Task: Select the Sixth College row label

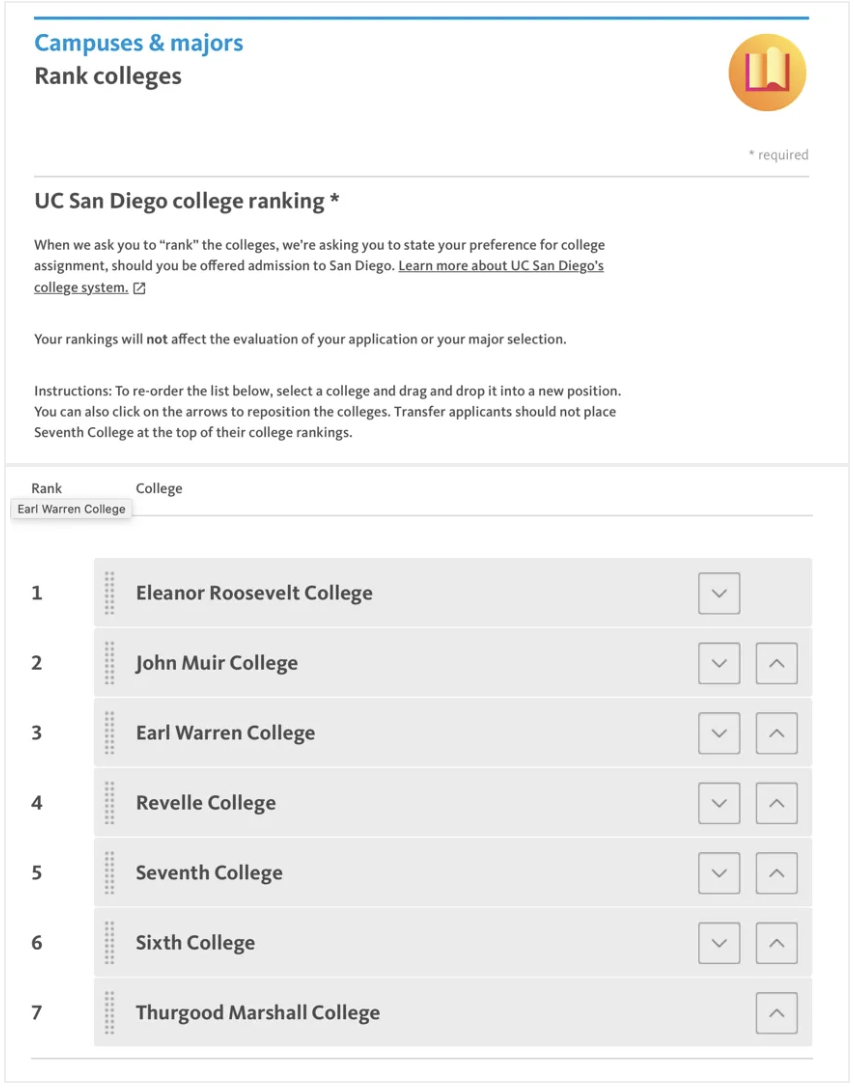Action: 195,943
